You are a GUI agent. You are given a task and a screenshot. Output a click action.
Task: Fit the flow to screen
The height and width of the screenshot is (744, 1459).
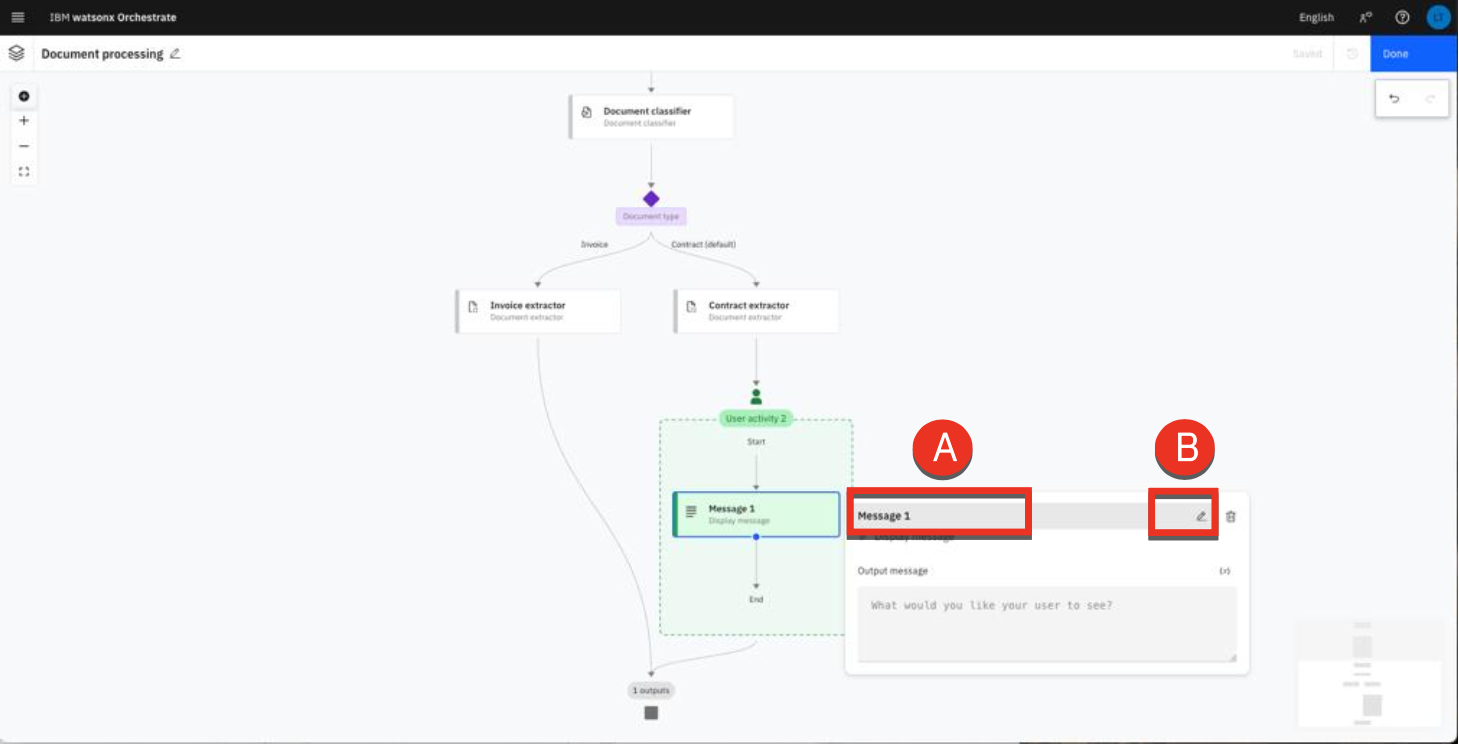[x=24, y=172]
